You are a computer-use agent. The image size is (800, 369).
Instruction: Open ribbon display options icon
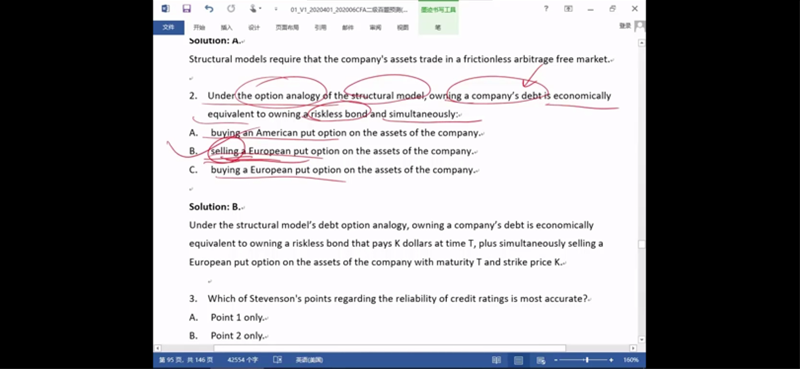[x=568, y=9]
